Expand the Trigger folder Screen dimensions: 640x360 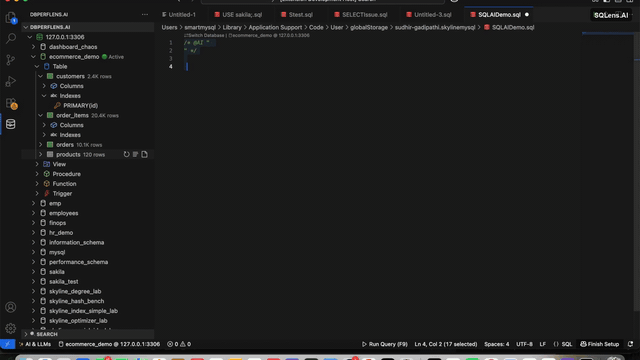[x=37, y=193]
